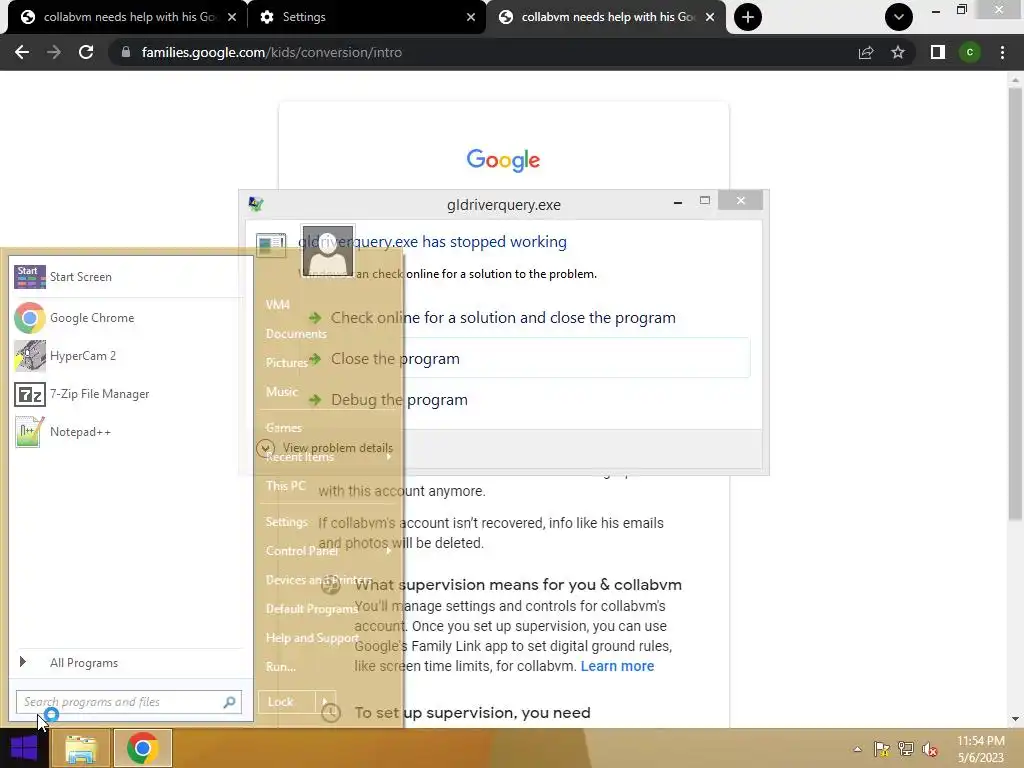Screen dimensions: 1024x768
Task: Choose Check online for a solution option
Action: pyautogui.click(x=503, y=318)
